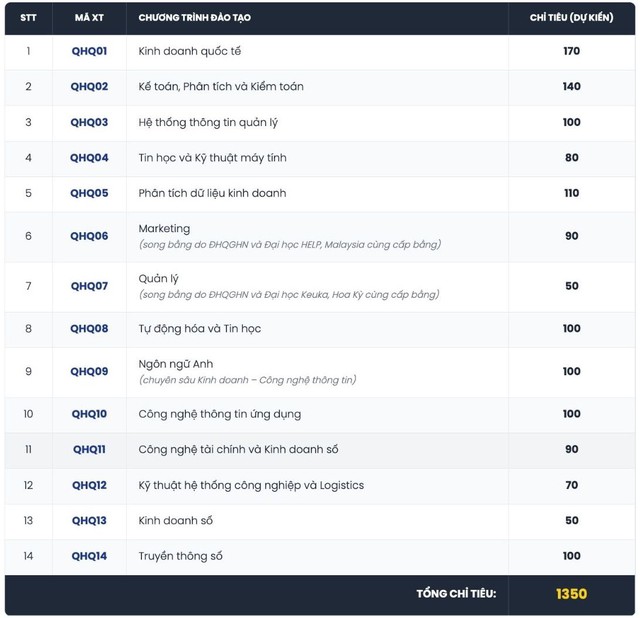Click the total quota value 1350
The height and width of the screenshot is (618, 640).
pyautogui.click(x=571, y=594)
